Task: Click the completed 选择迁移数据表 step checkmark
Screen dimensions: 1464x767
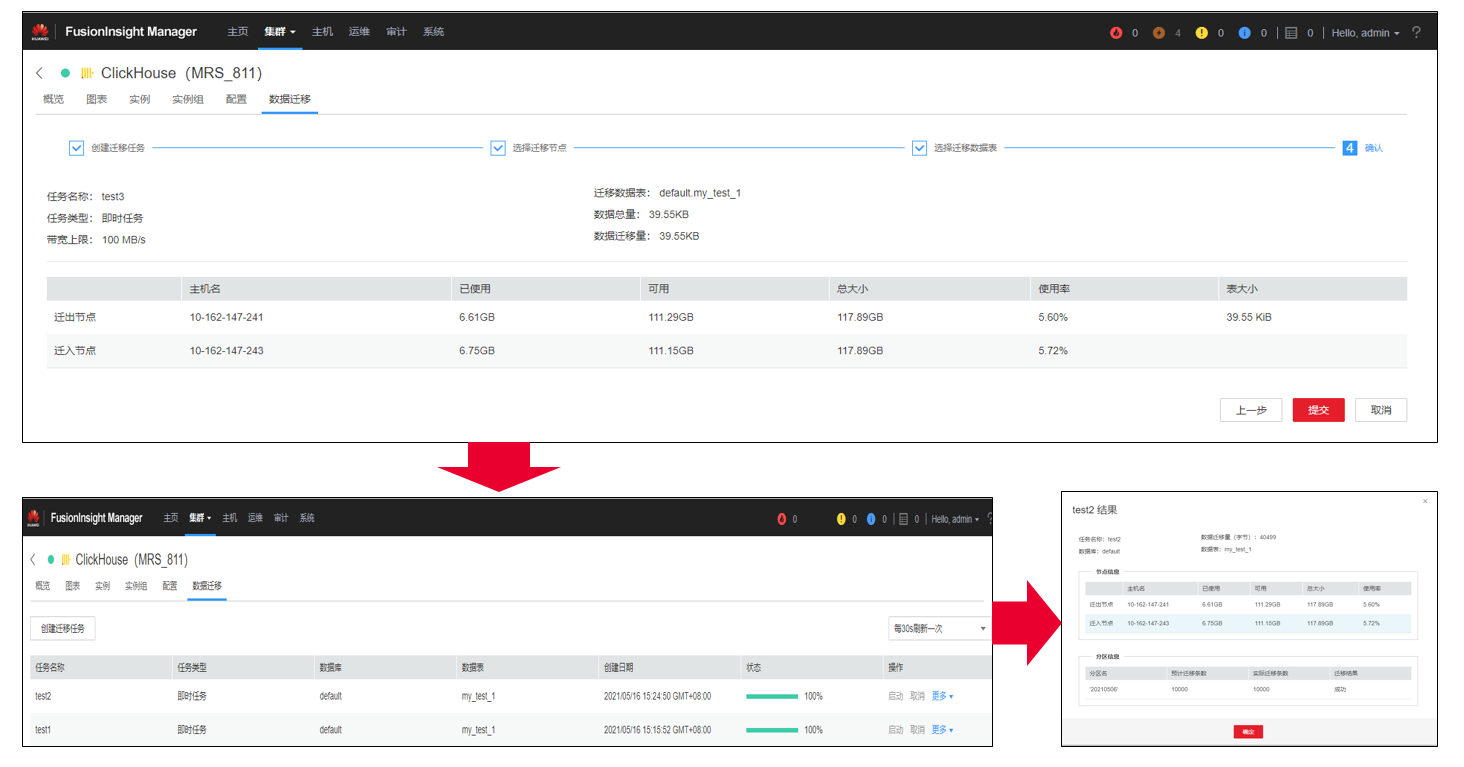Action: [920, 148]
